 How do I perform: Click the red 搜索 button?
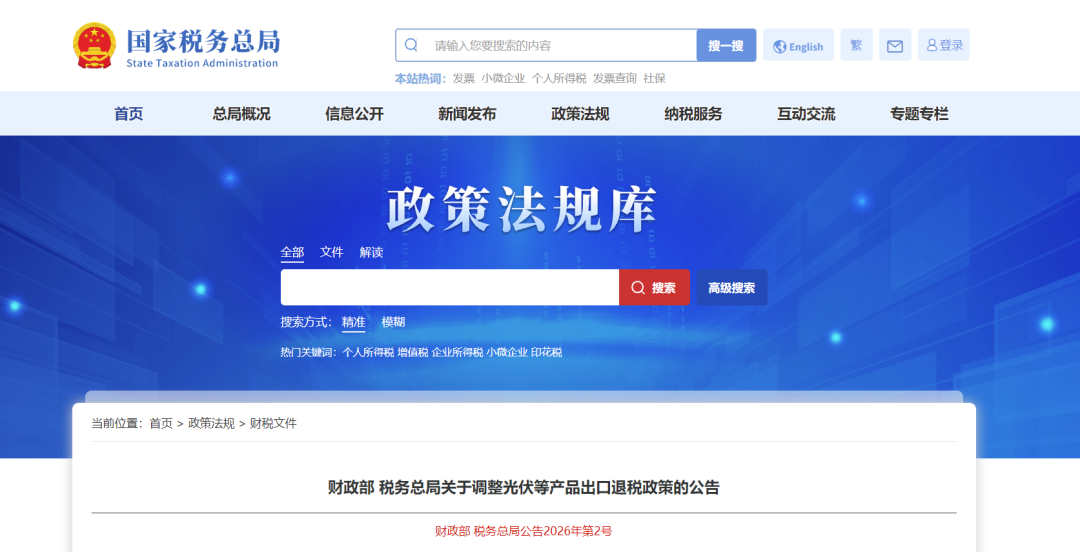pyautogui.click(x=654, y=287)
